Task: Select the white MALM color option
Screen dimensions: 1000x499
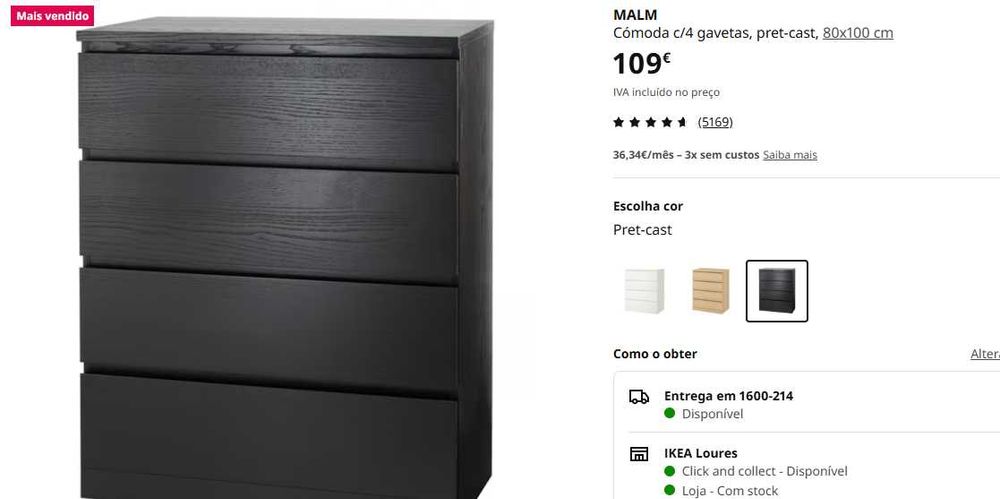Action: (644, 291)
